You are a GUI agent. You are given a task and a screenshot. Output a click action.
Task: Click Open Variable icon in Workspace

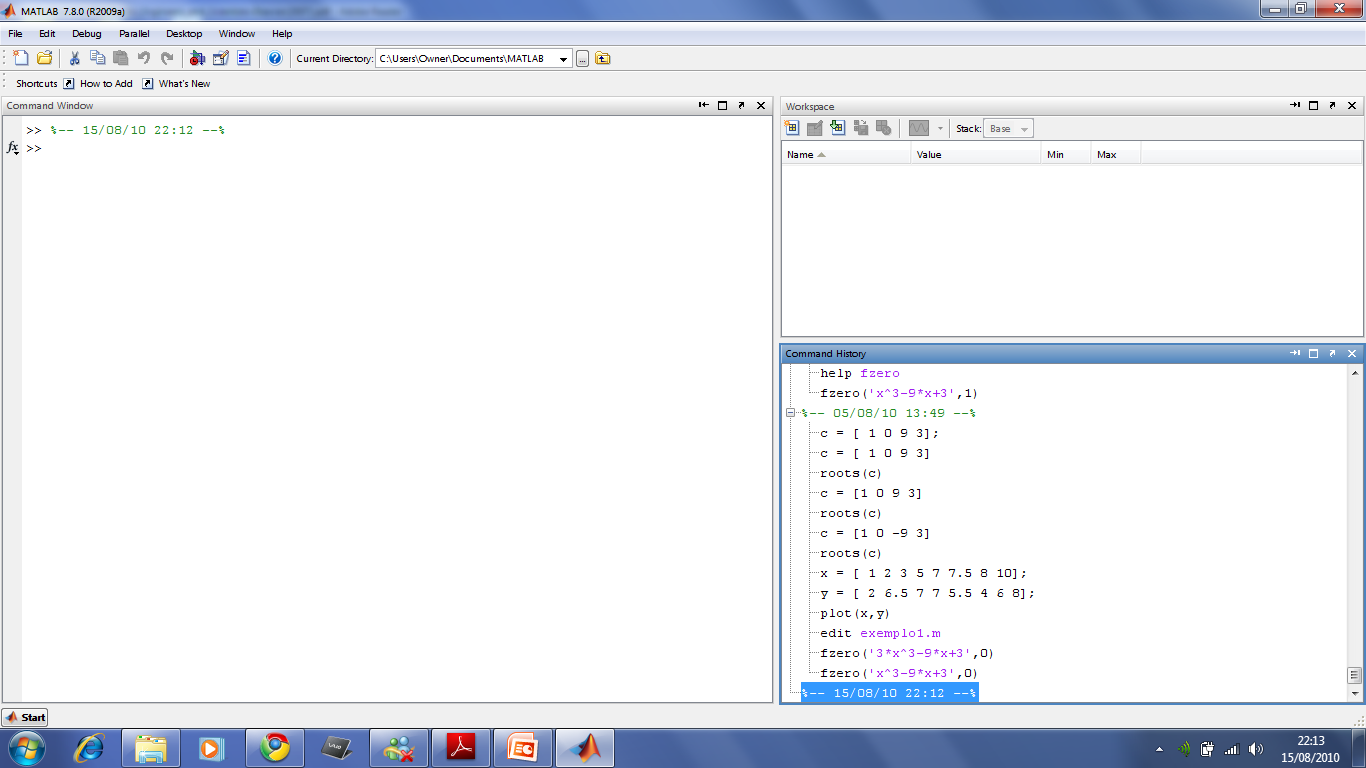coord(815,128)
